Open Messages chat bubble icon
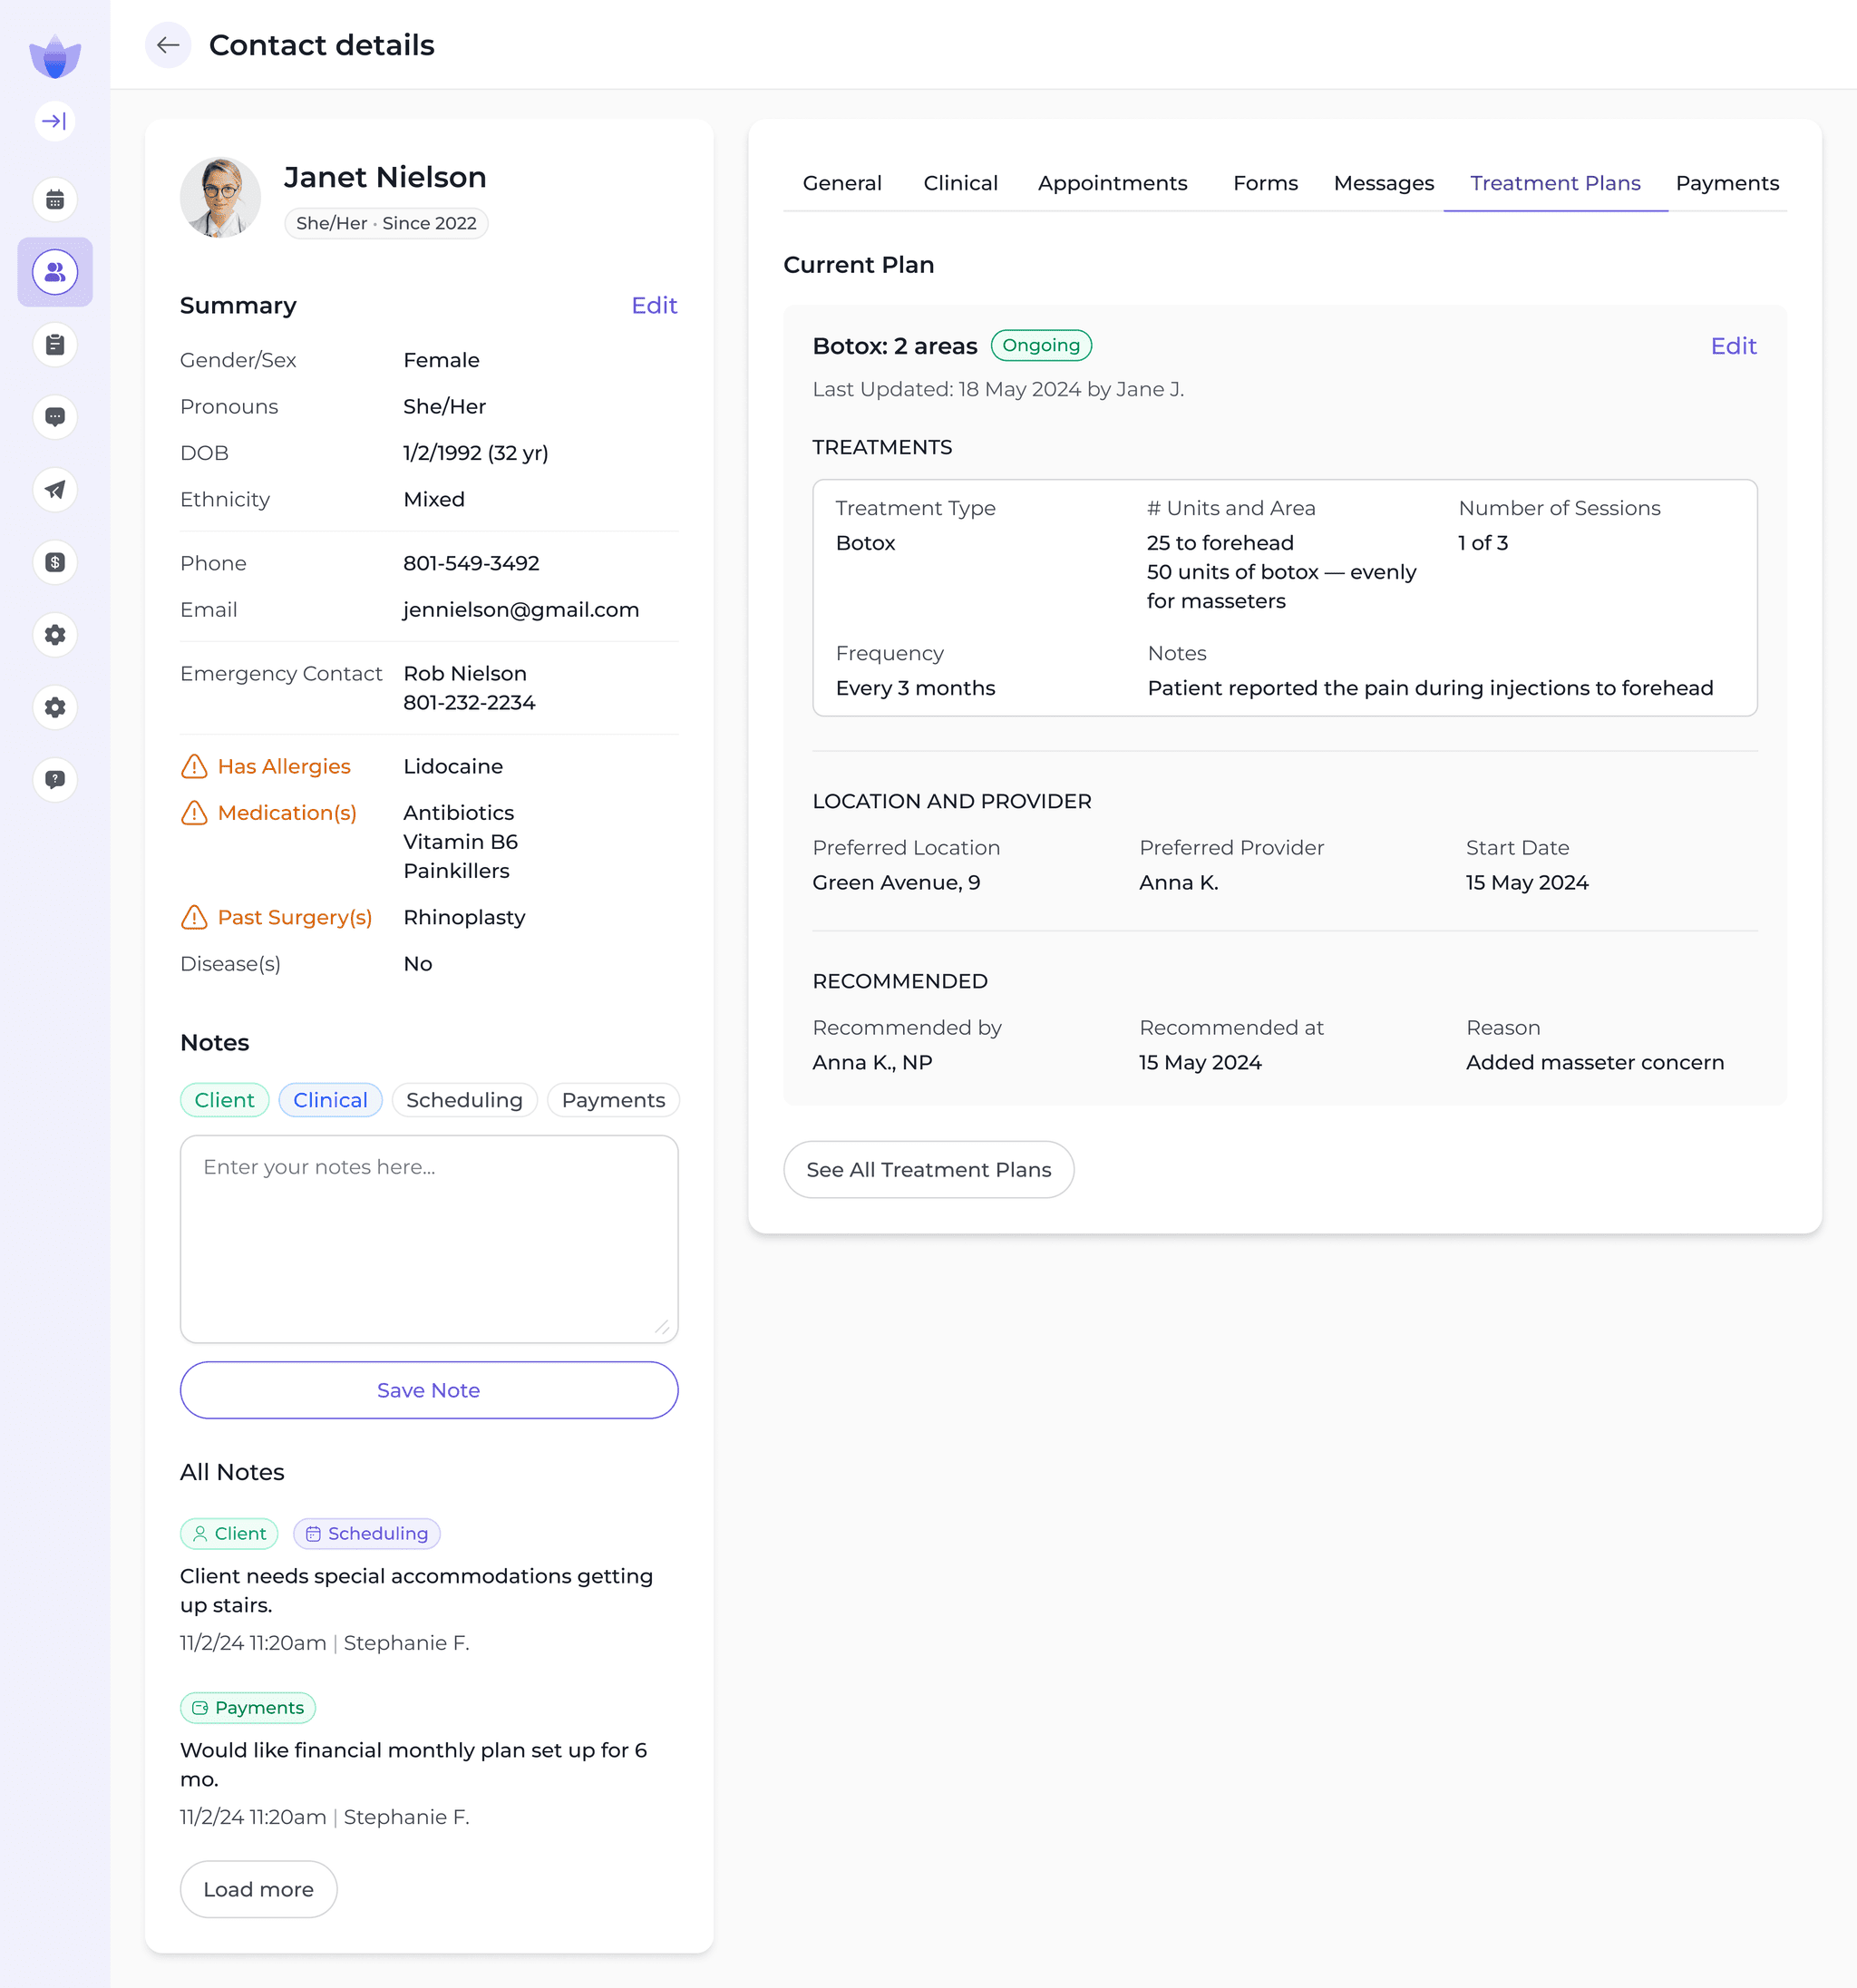 pyautogui.click(x=55, y=417)
